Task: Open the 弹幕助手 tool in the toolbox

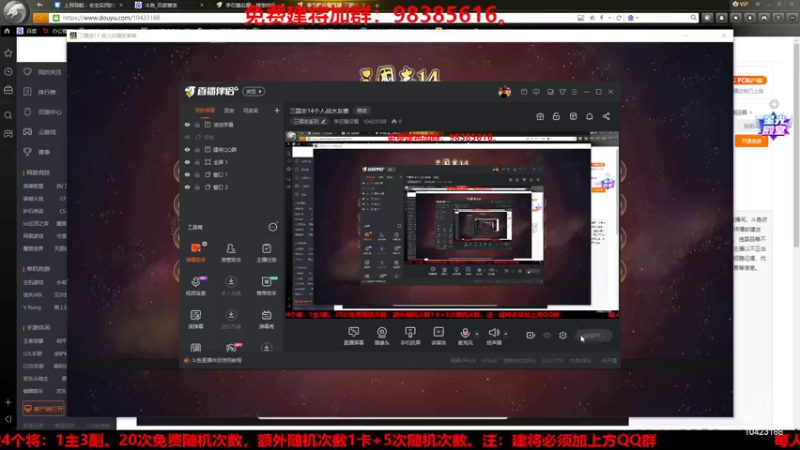Action: click(x=195, y=253)
